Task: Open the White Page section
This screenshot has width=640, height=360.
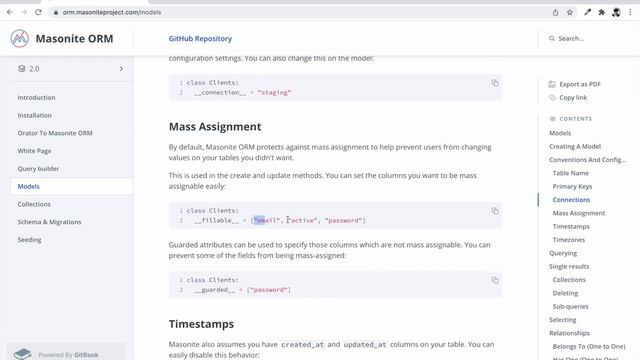Action: (x=34, y=151)
